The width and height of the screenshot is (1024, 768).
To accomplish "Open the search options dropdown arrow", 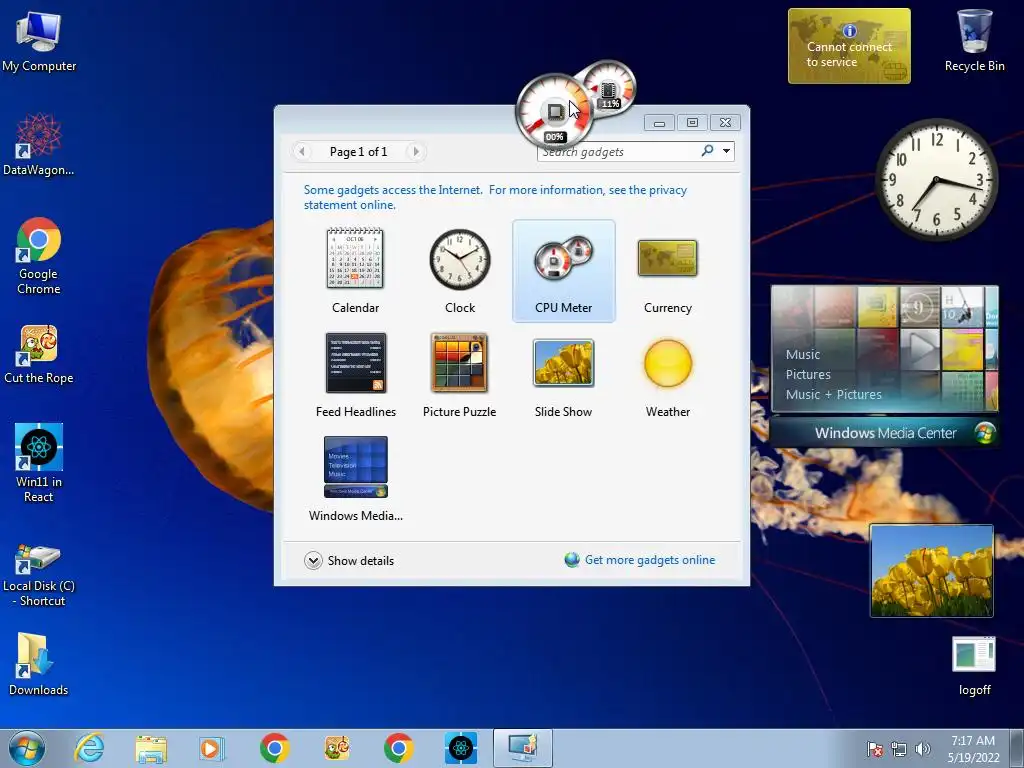I will tap(726, 152).
